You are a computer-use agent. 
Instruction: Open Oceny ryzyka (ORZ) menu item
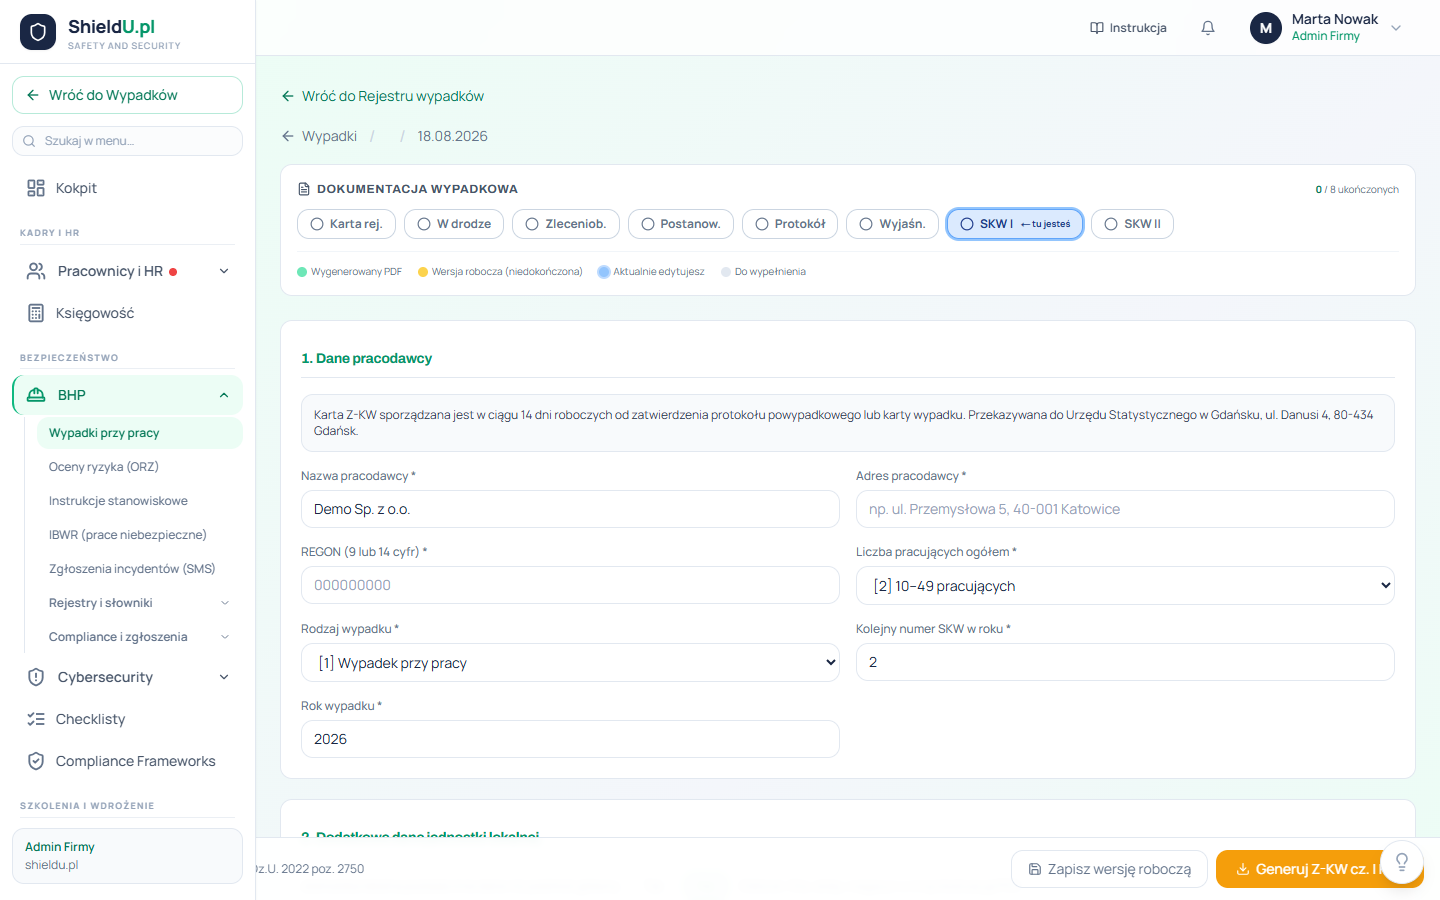click(x=140, y=467)
